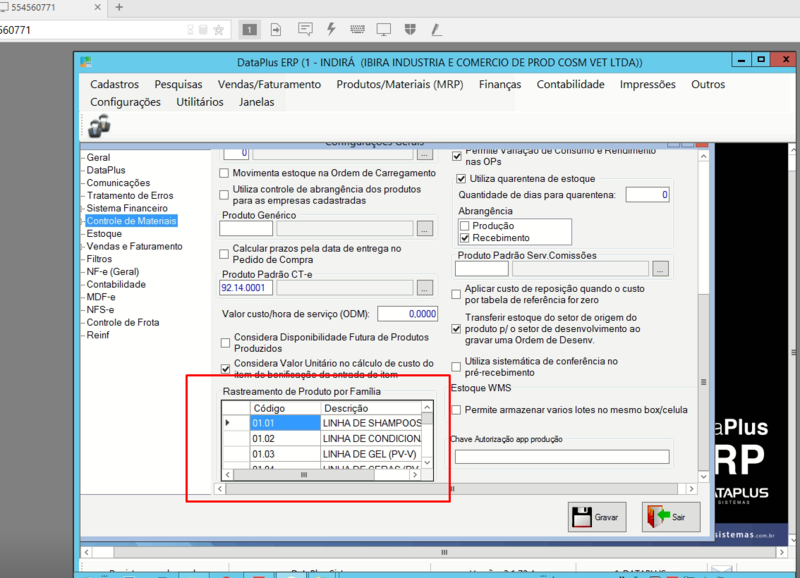Open a new AnyDesk session tab
800x578 pixels.
click(119, 7)
